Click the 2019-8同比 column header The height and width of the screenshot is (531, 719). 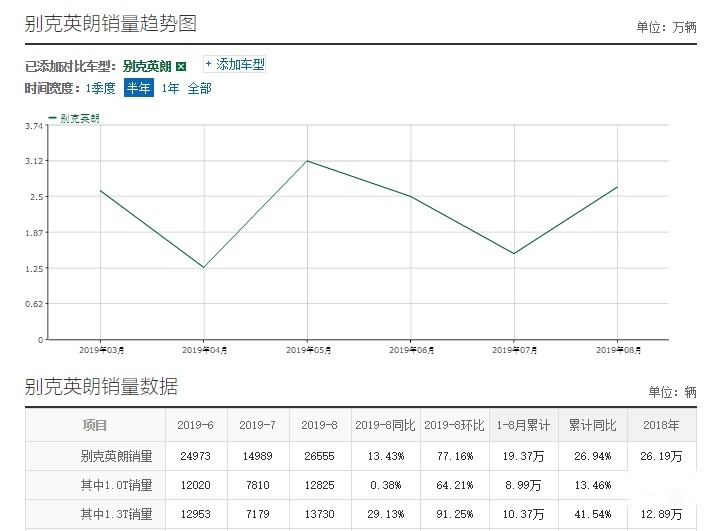coord(385,425)
